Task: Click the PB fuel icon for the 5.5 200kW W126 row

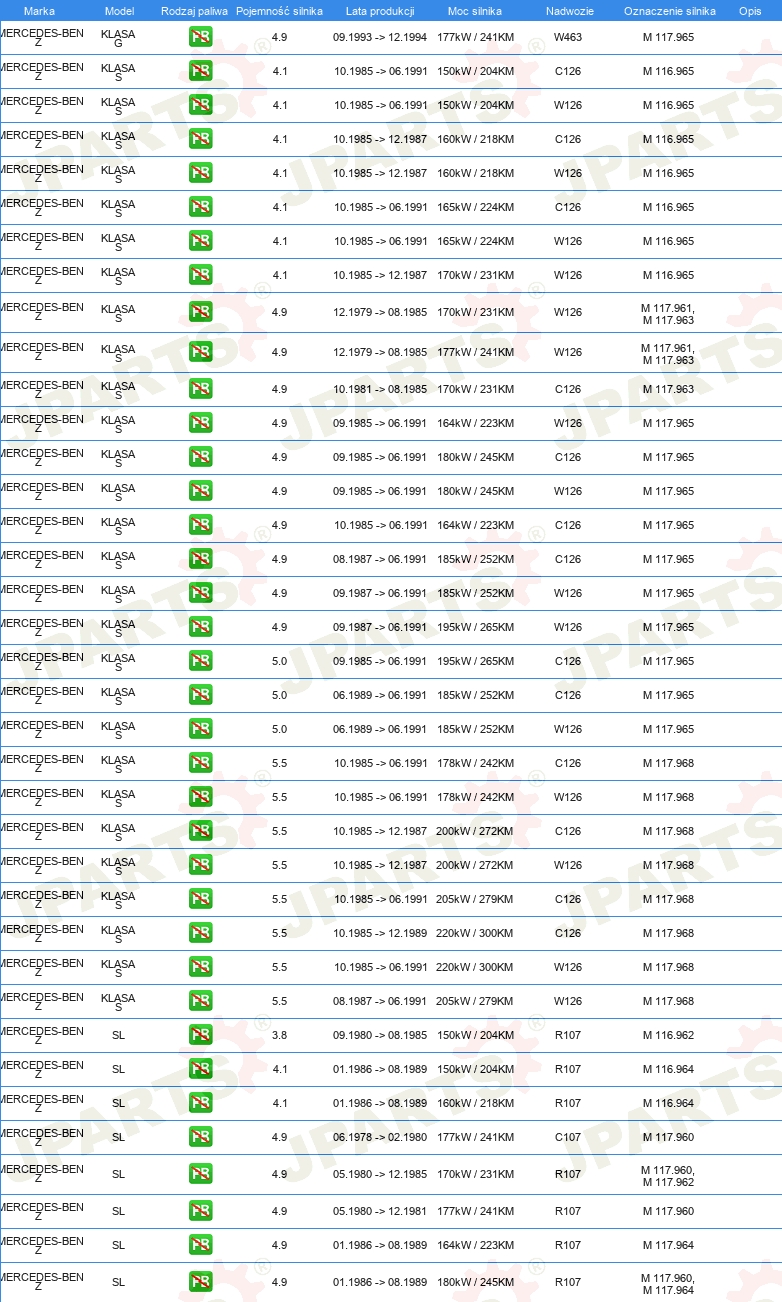Action: [200, 866]
